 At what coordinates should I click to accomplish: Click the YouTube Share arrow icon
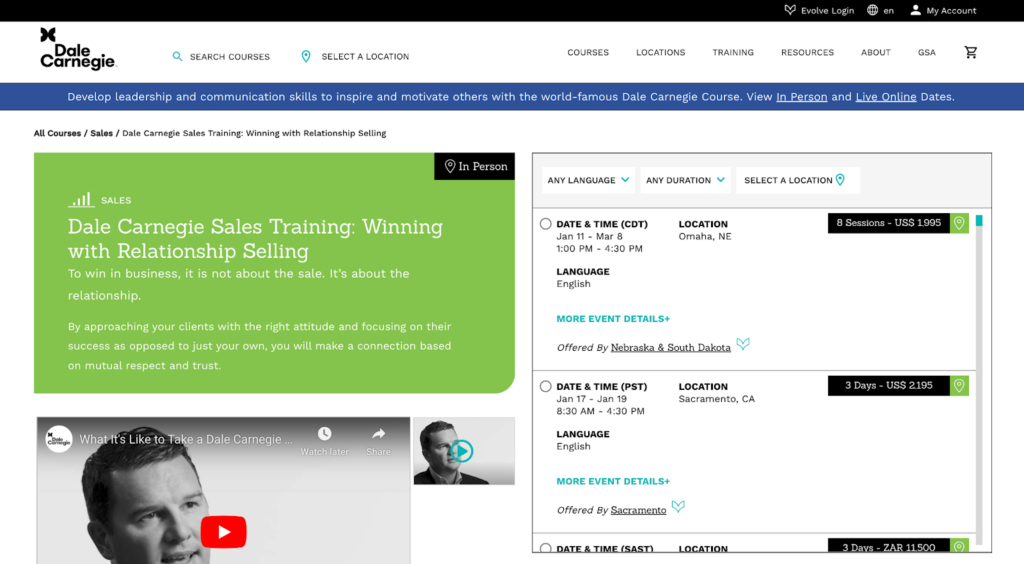point(379,434)
